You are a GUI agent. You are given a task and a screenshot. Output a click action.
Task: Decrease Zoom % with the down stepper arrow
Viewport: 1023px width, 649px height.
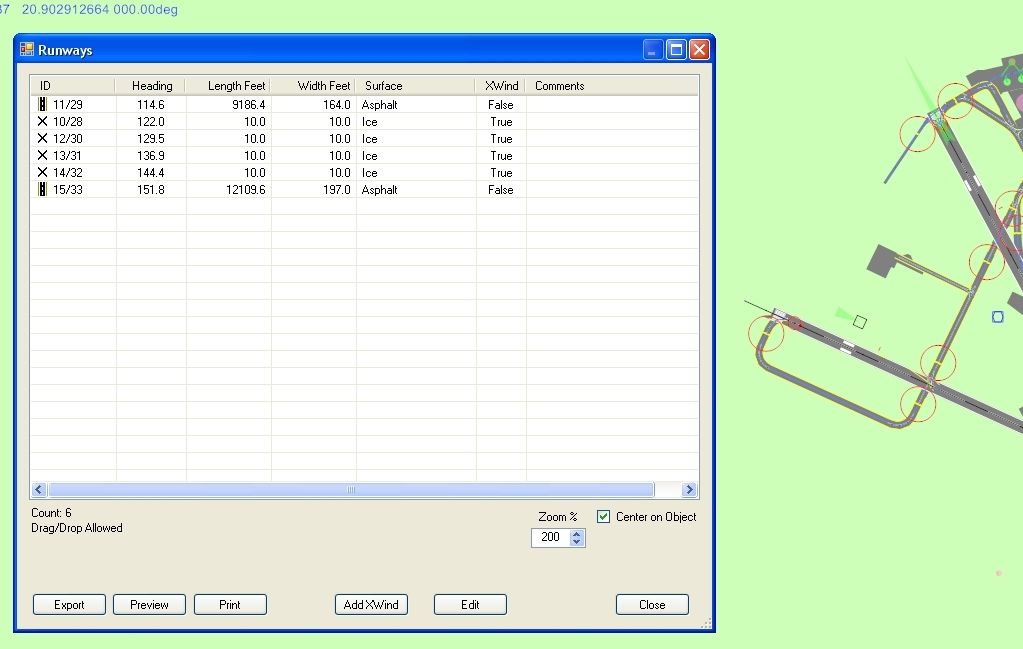pos(576,541)
